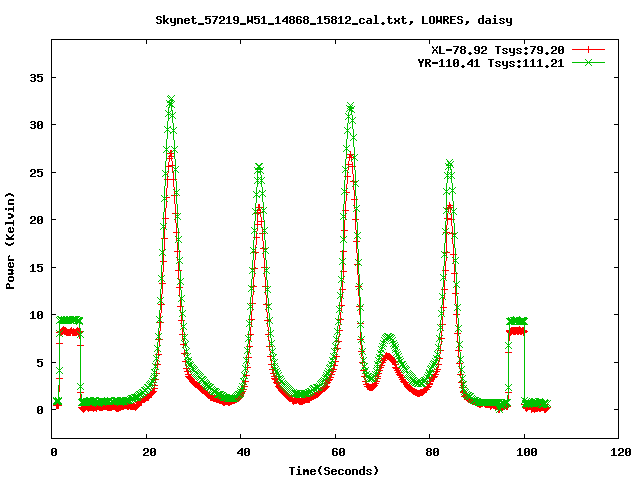Screen dimensions: 640x480
Task: Click the plot title 'Skynet_57219_W51_14868_15812_cal.txt, LOWRES, daisy'
Action: tap(334, 20)
